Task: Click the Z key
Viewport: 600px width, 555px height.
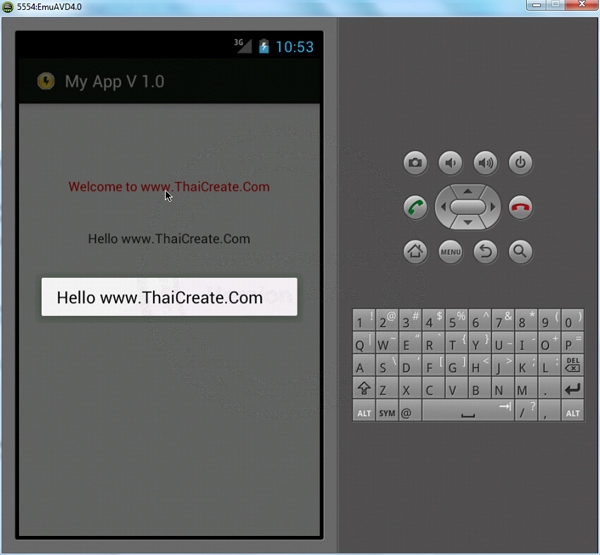Action: coord(387,388)
